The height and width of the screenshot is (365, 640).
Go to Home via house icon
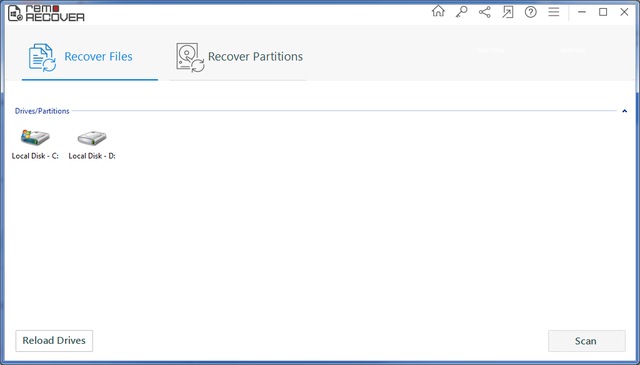[438, 11]
